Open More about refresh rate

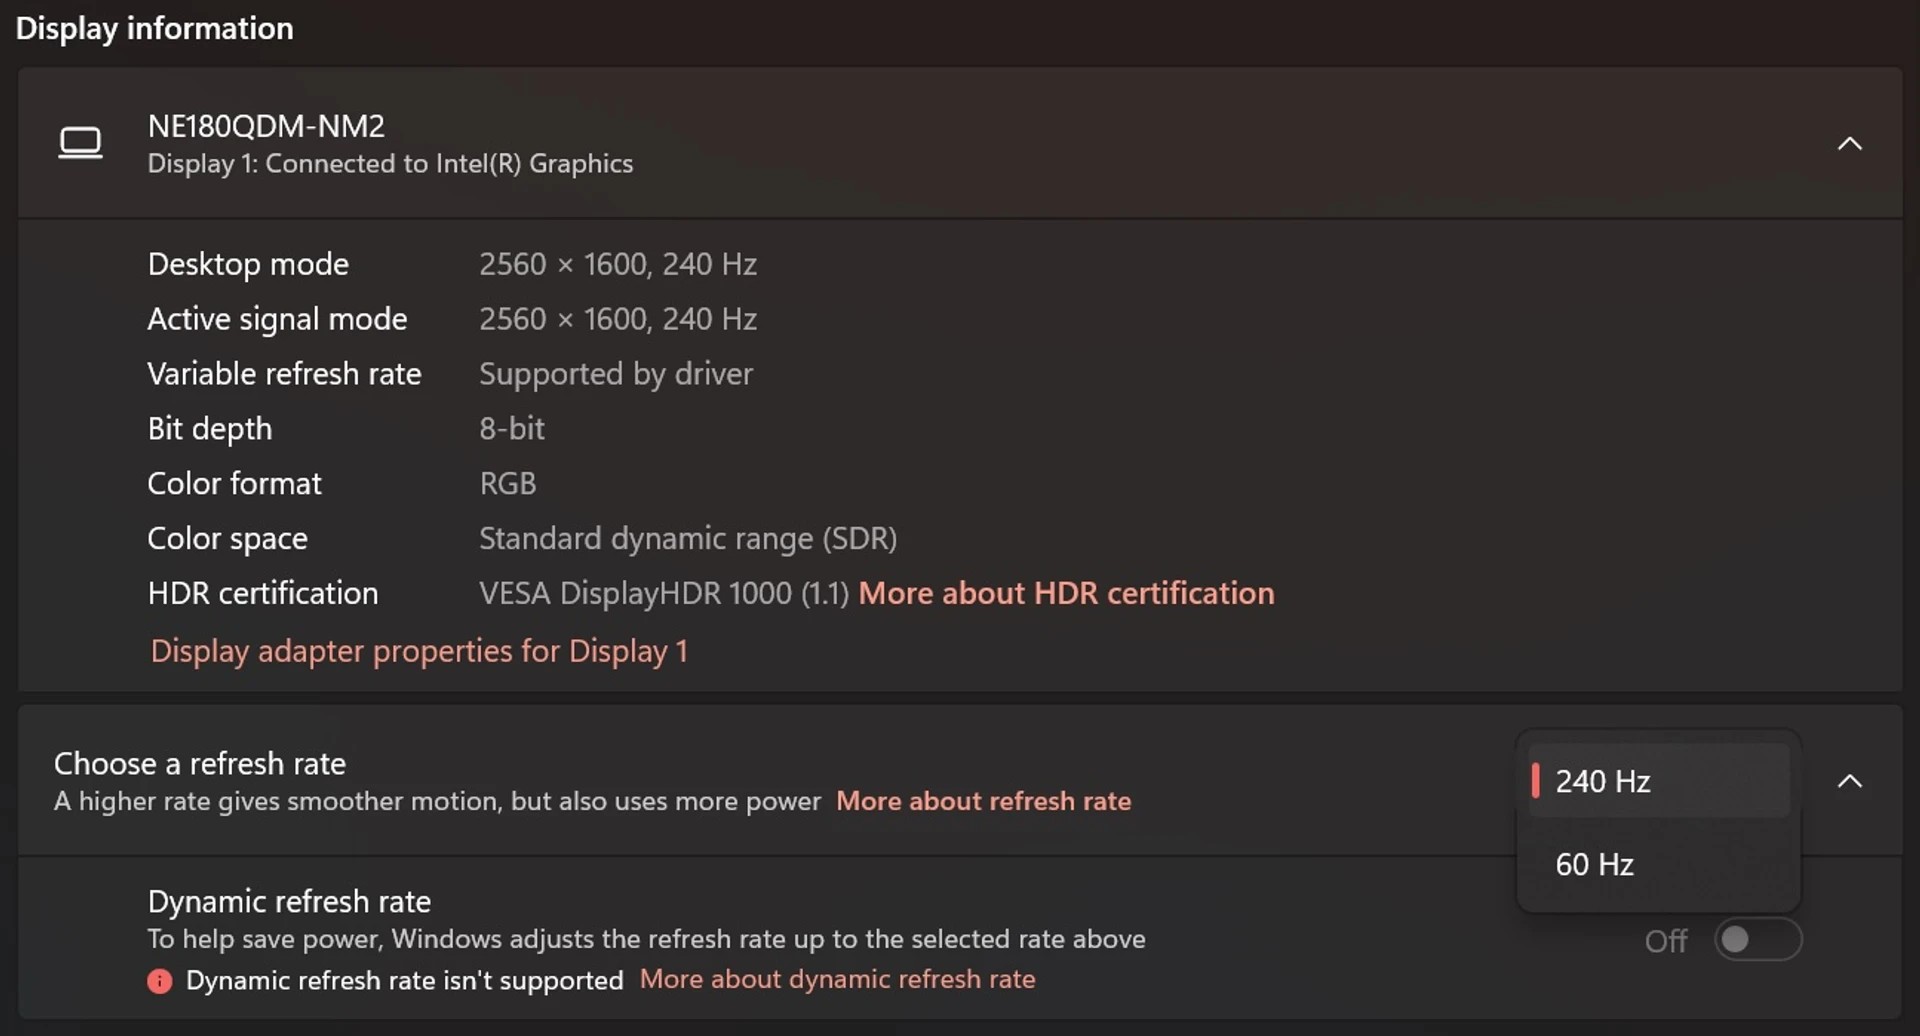click(x=984, y=800)
